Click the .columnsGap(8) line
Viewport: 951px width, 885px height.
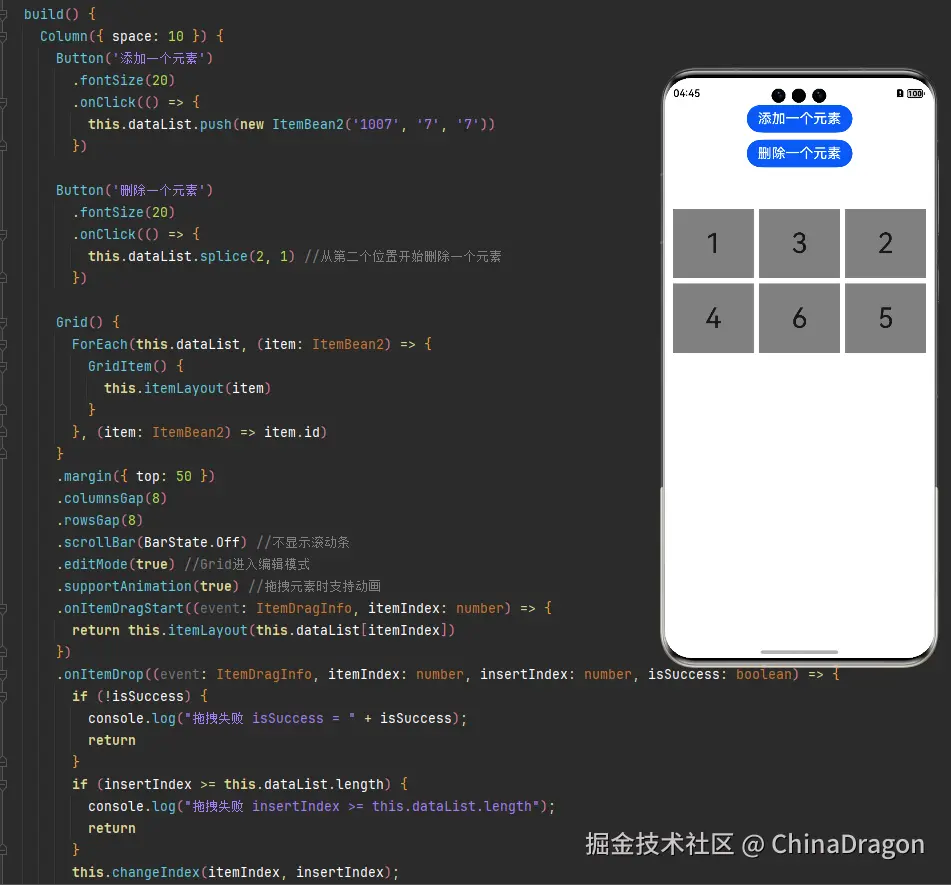[x=112, y=499]
